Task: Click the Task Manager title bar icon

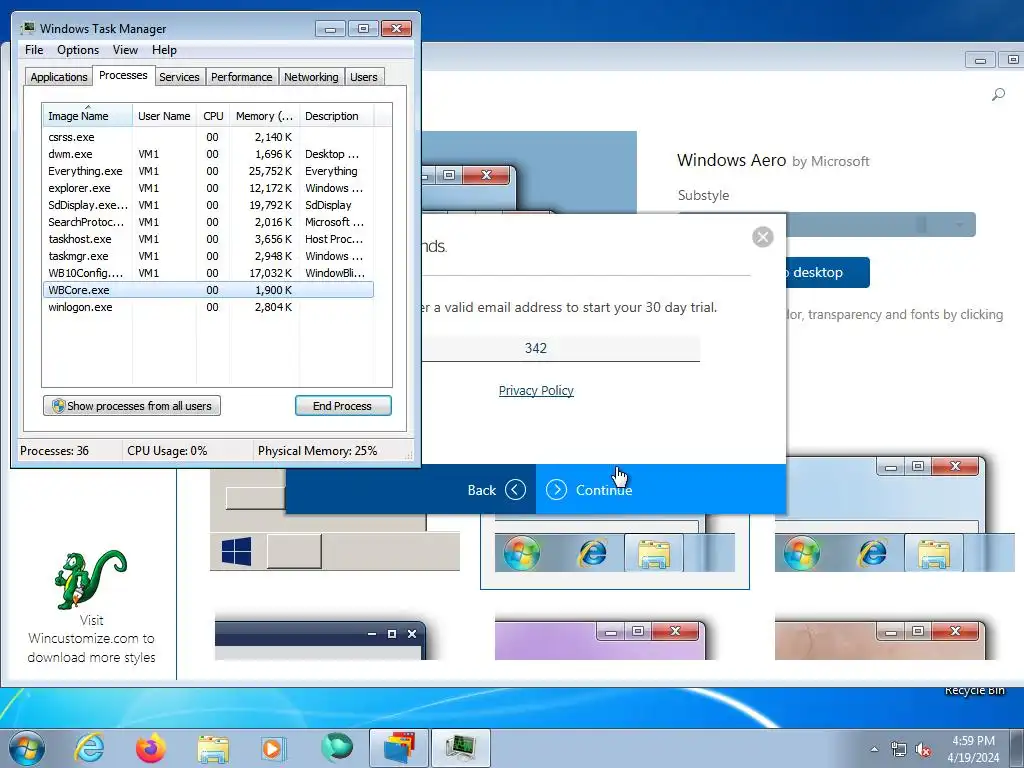Action: click(27, 28)
